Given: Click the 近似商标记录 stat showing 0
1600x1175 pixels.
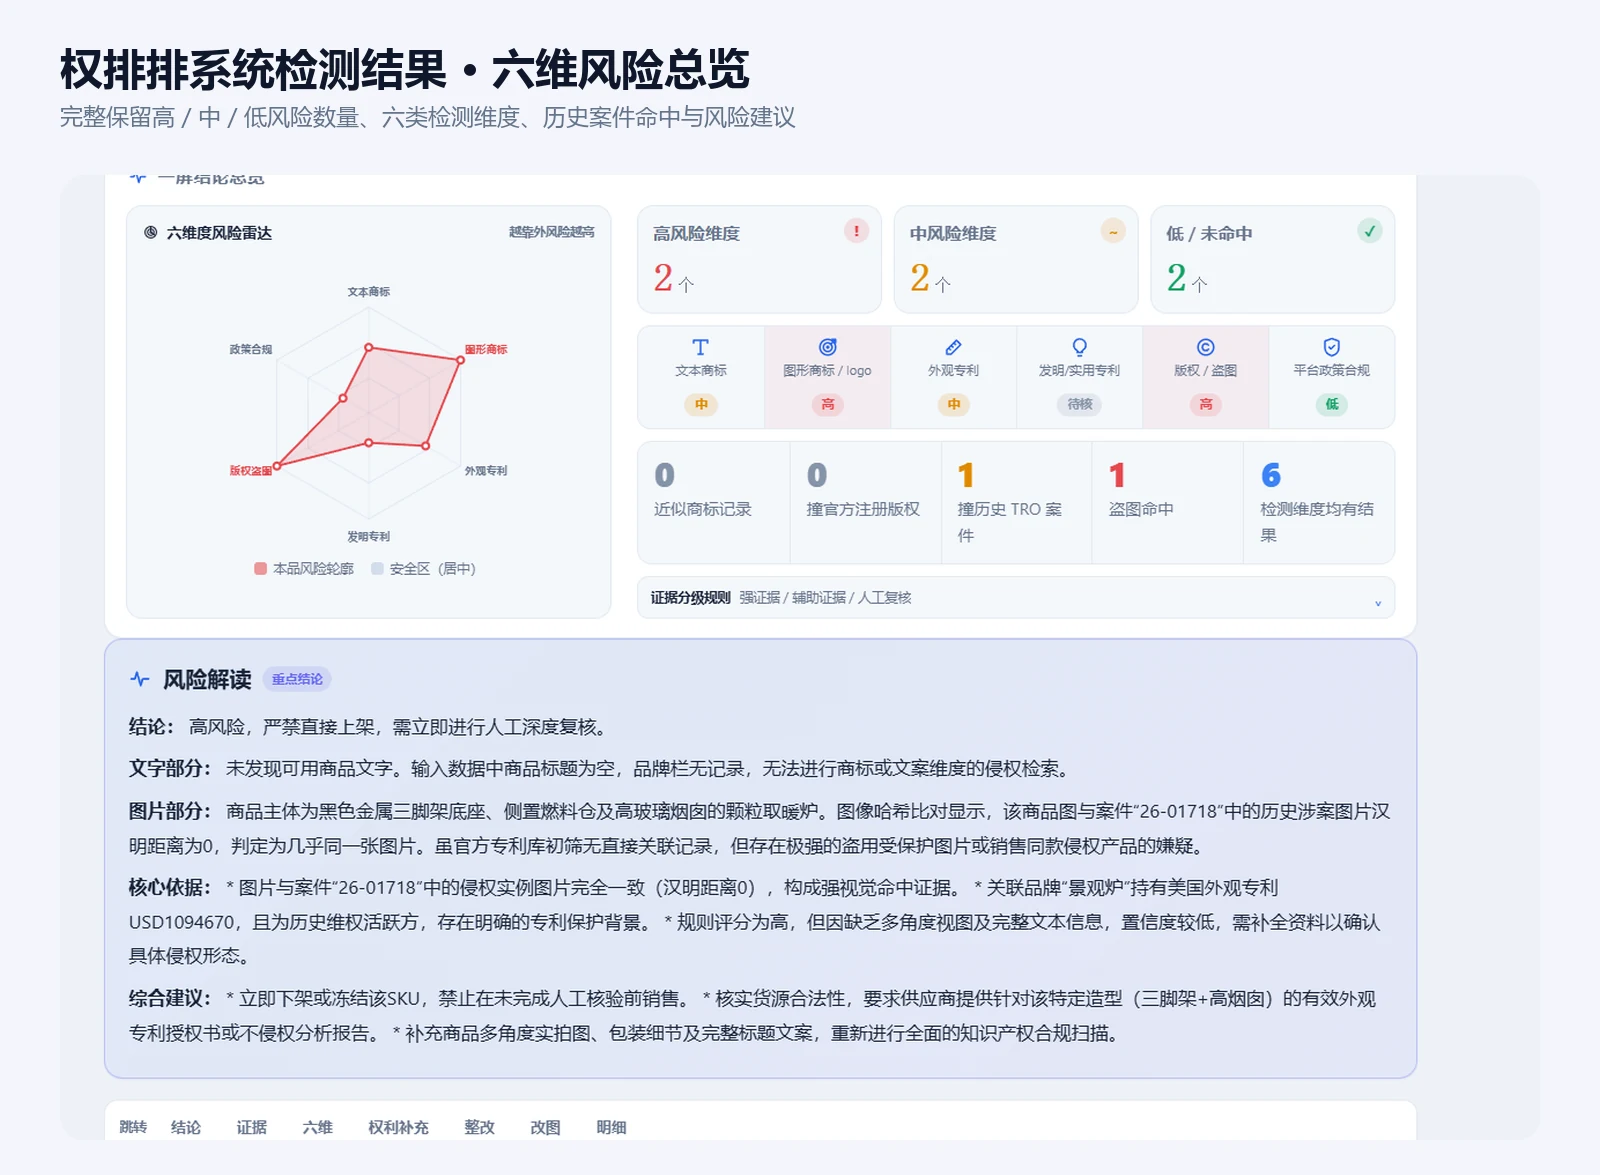Looking at the screenshot, I should click(x=714, y=503).
